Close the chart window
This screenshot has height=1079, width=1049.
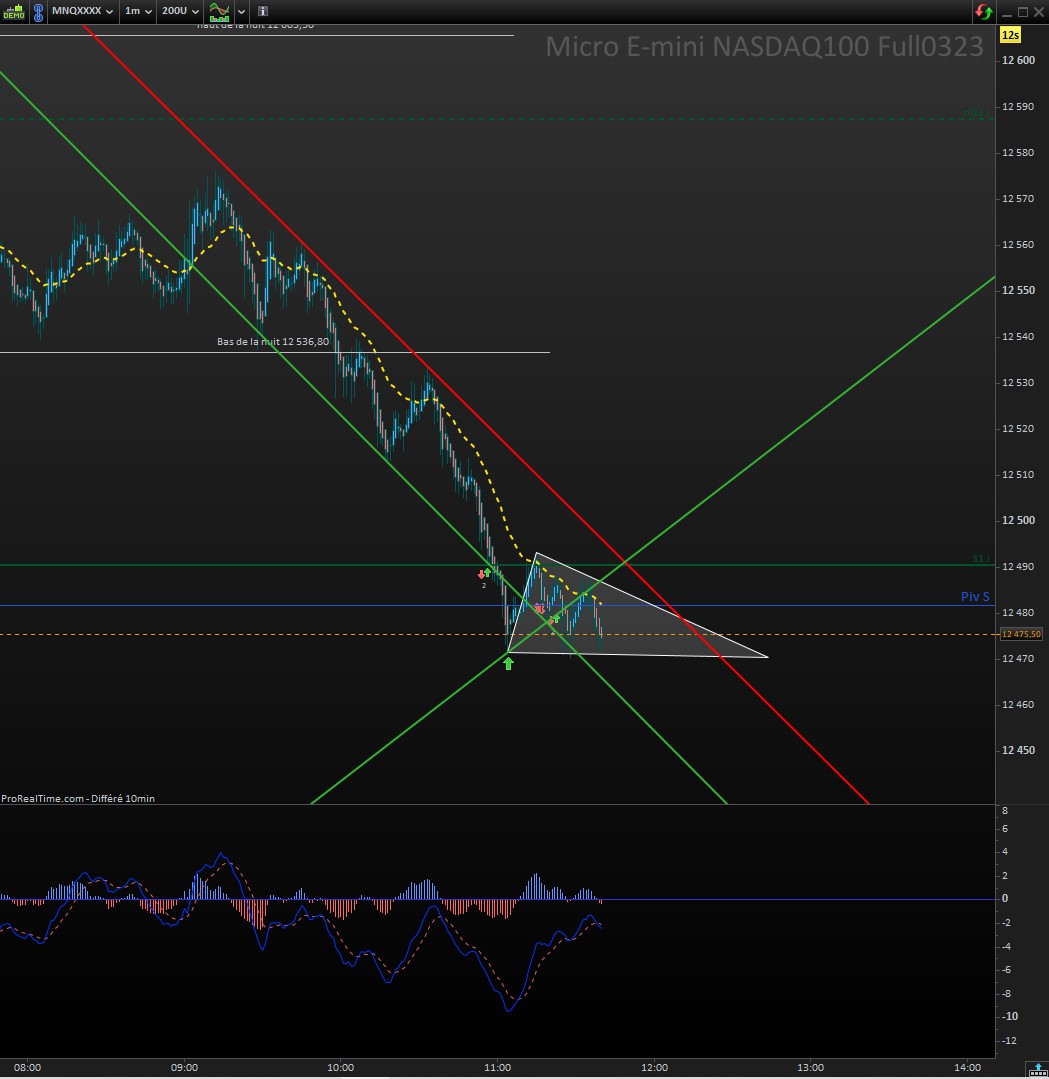1039,12
